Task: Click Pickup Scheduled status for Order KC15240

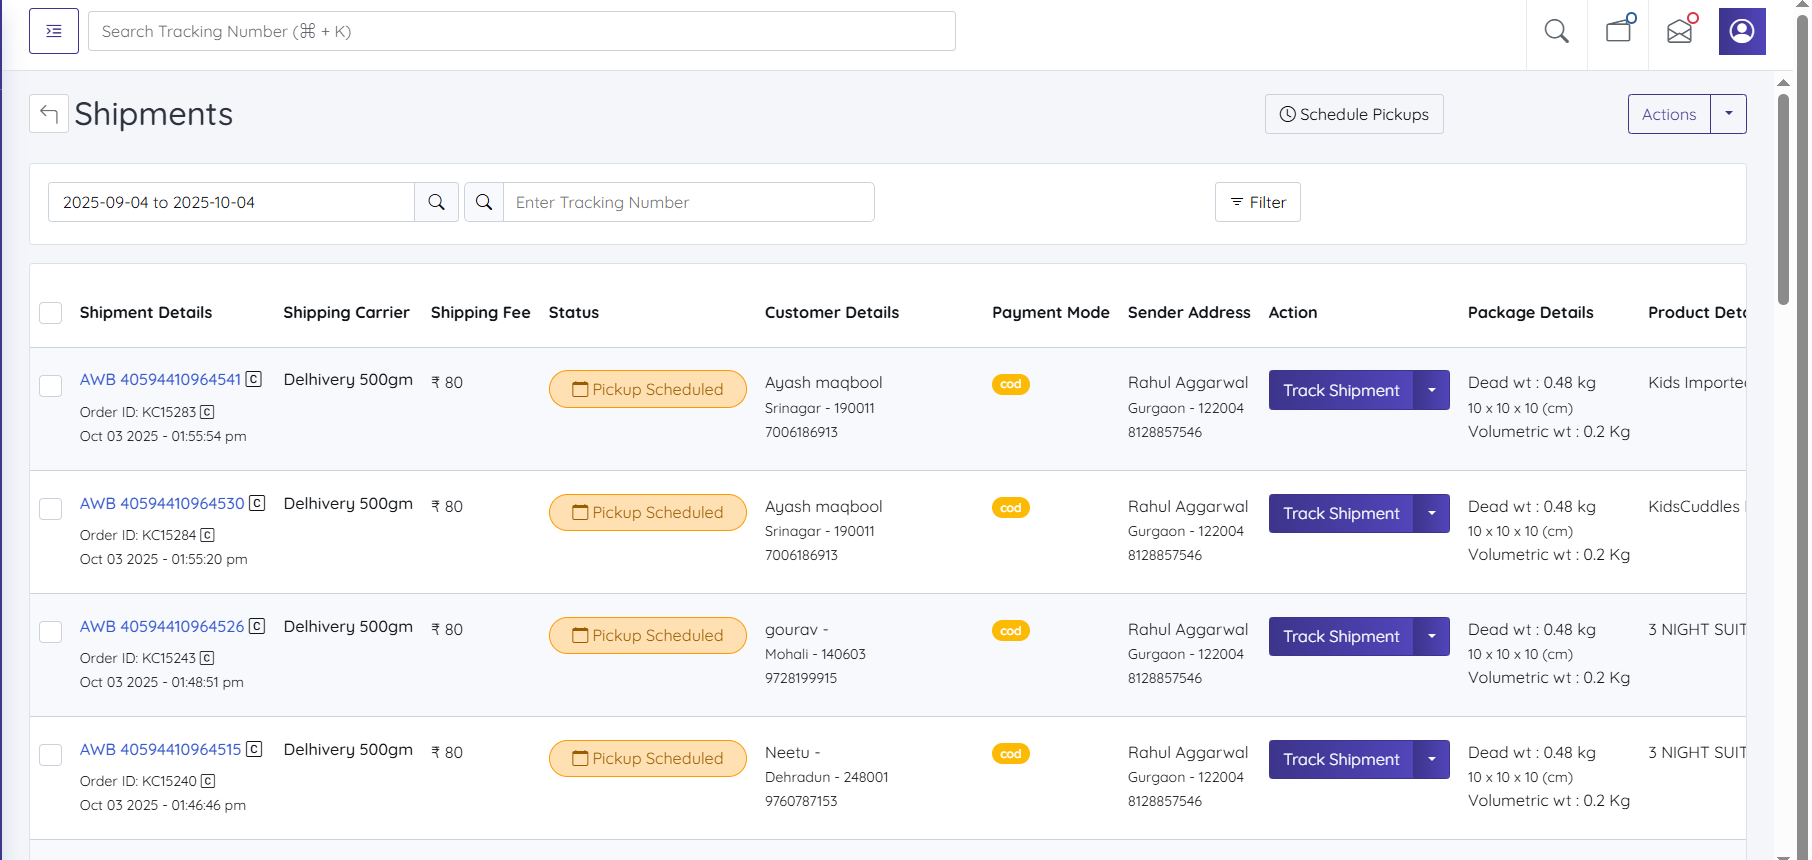Action: click(648, 758)
